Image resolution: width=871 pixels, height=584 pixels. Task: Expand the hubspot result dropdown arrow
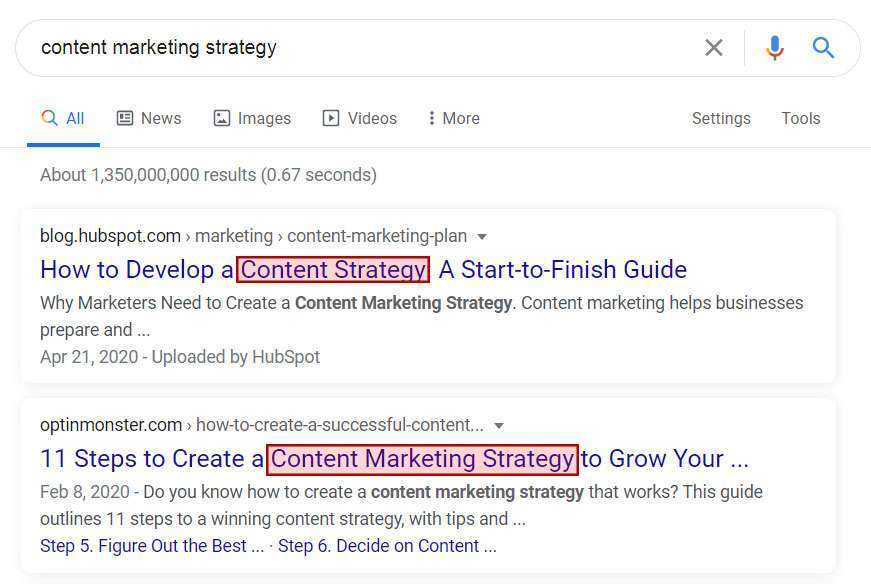(x=482, y=237)
